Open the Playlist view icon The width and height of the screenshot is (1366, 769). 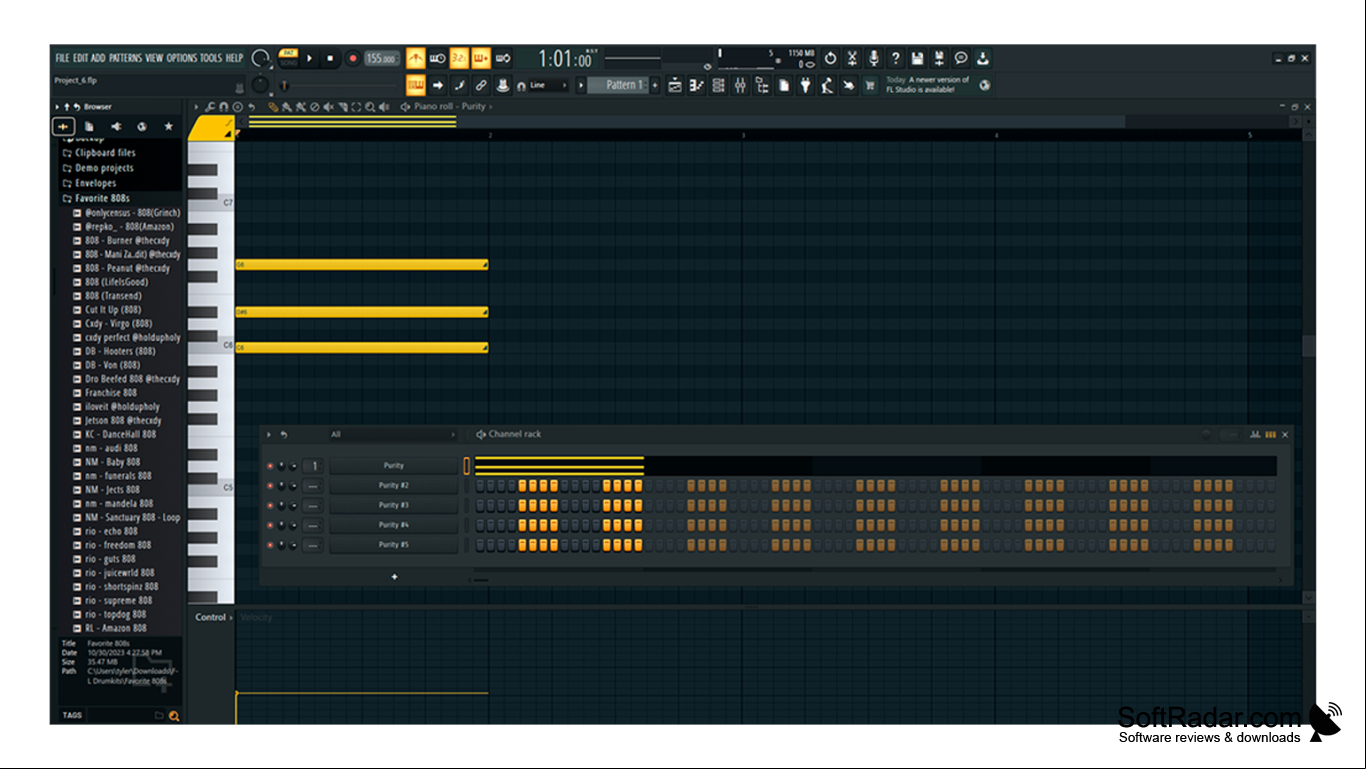pyautogui.click(x=675, y=86)
